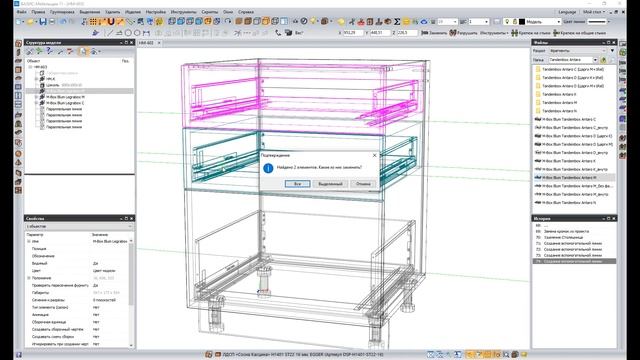Click the rotate view arrow icon

coord(228,21)
